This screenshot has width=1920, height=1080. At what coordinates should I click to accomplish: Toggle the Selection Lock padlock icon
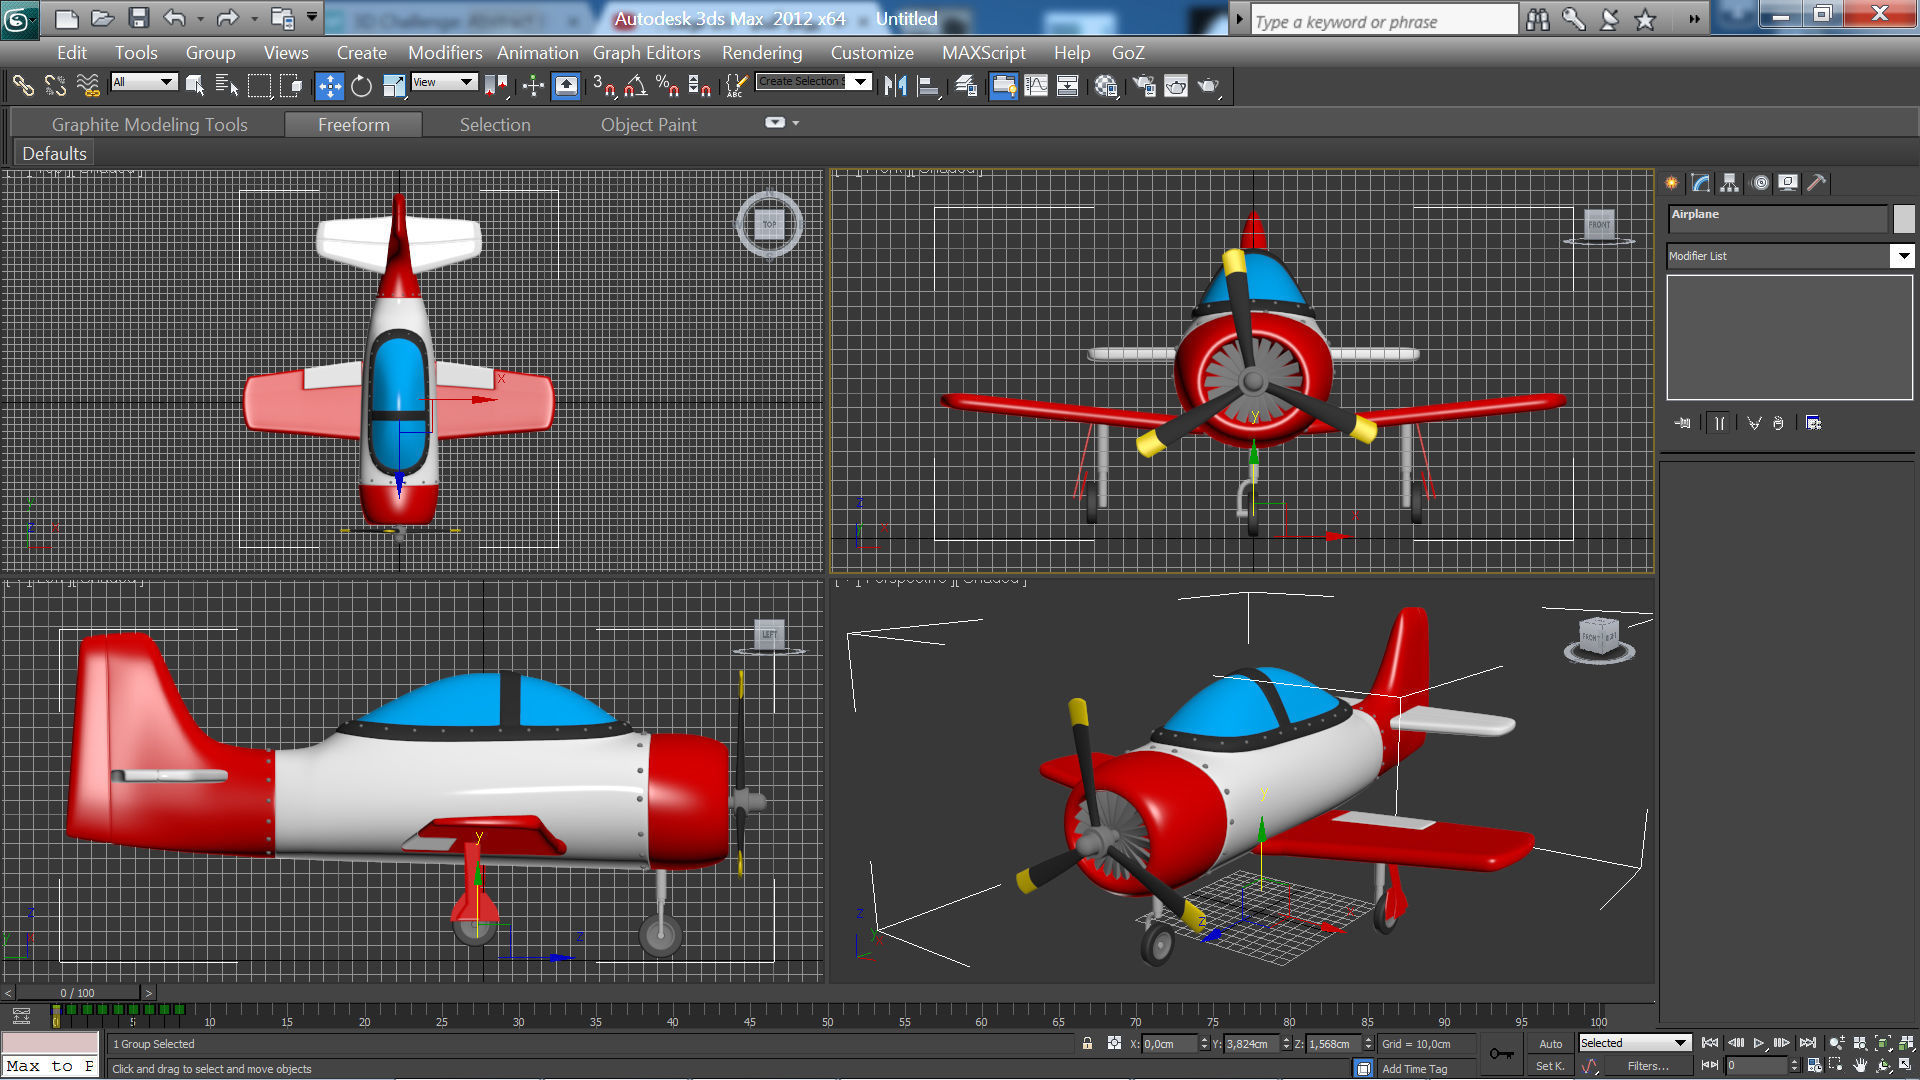1087,1044
